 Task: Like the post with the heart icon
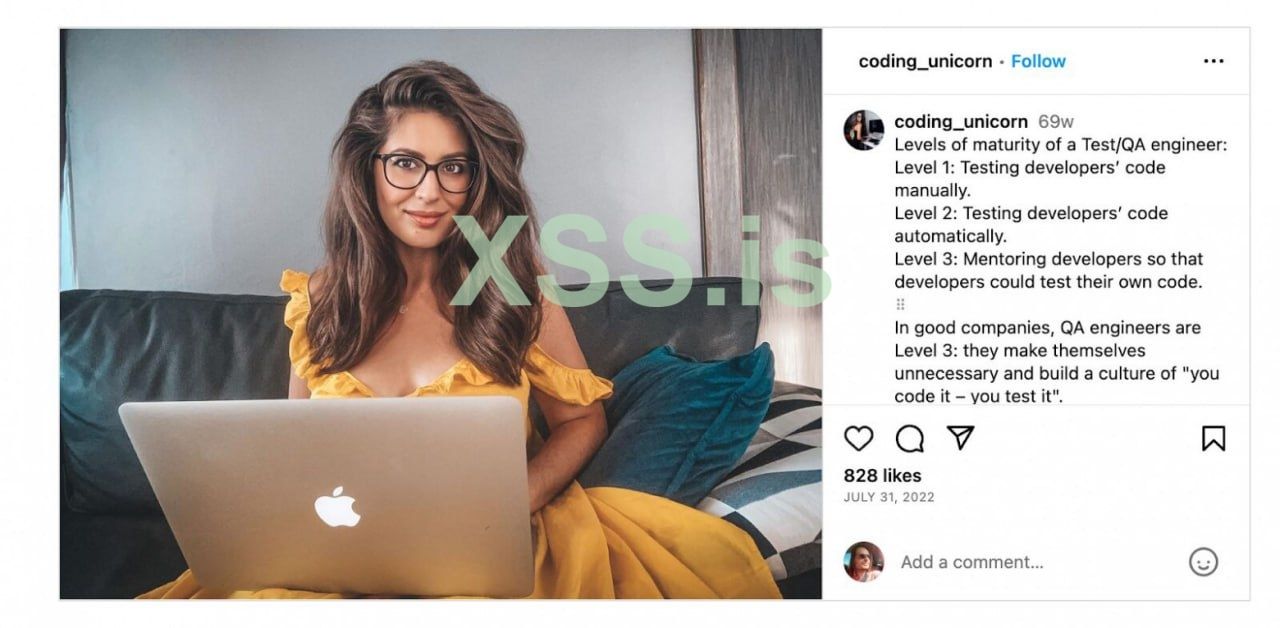tap(859, 438)
